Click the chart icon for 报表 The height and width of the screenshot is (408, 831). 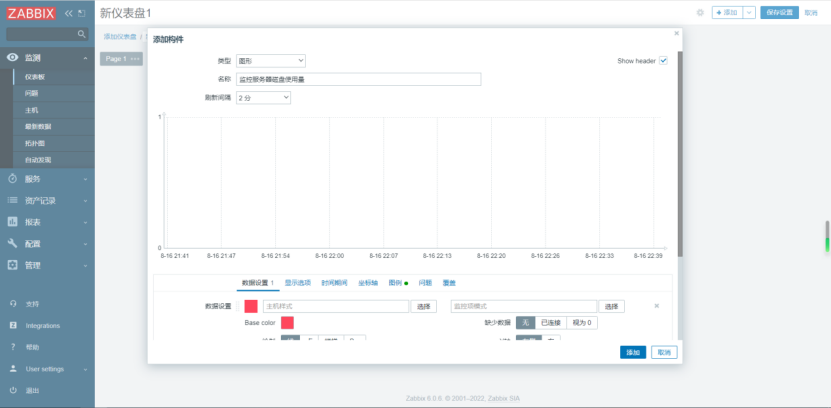13,222
